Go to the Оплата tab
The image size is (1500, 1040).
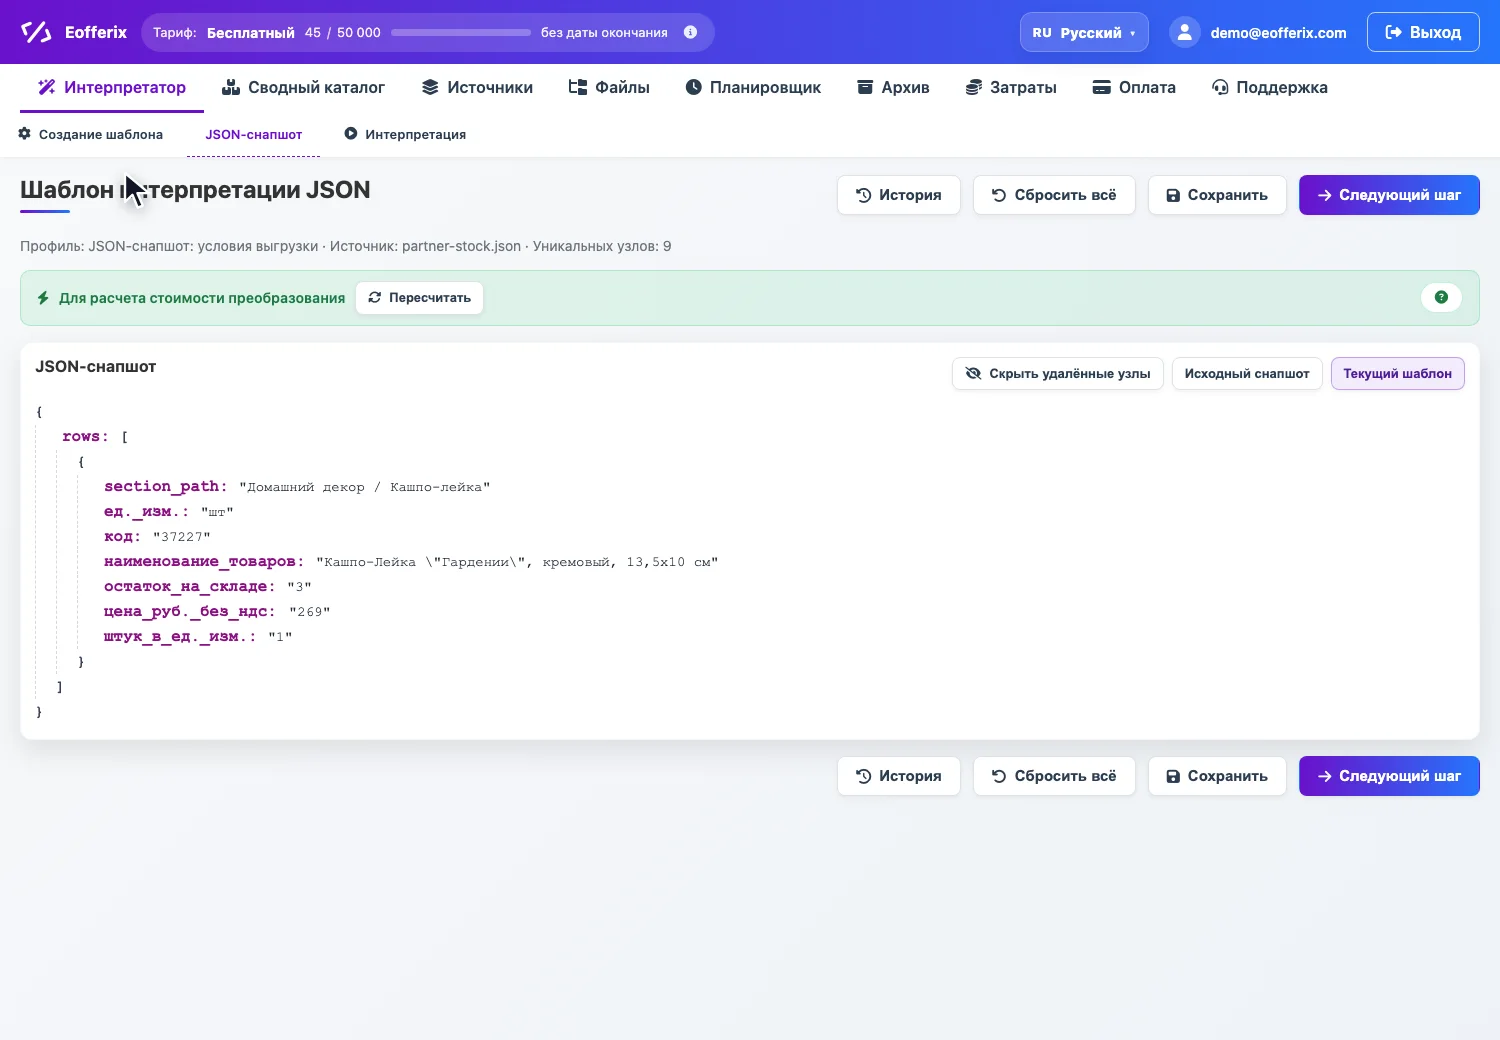(x=1134, y=87)
